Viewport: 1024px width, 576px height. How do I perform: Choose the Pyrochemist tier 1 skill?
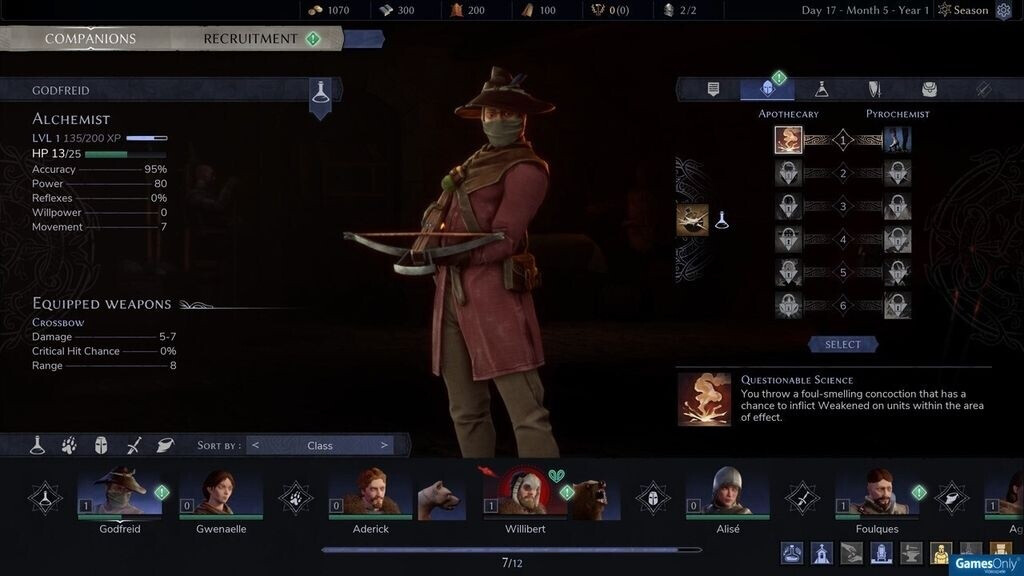point(897,140)
